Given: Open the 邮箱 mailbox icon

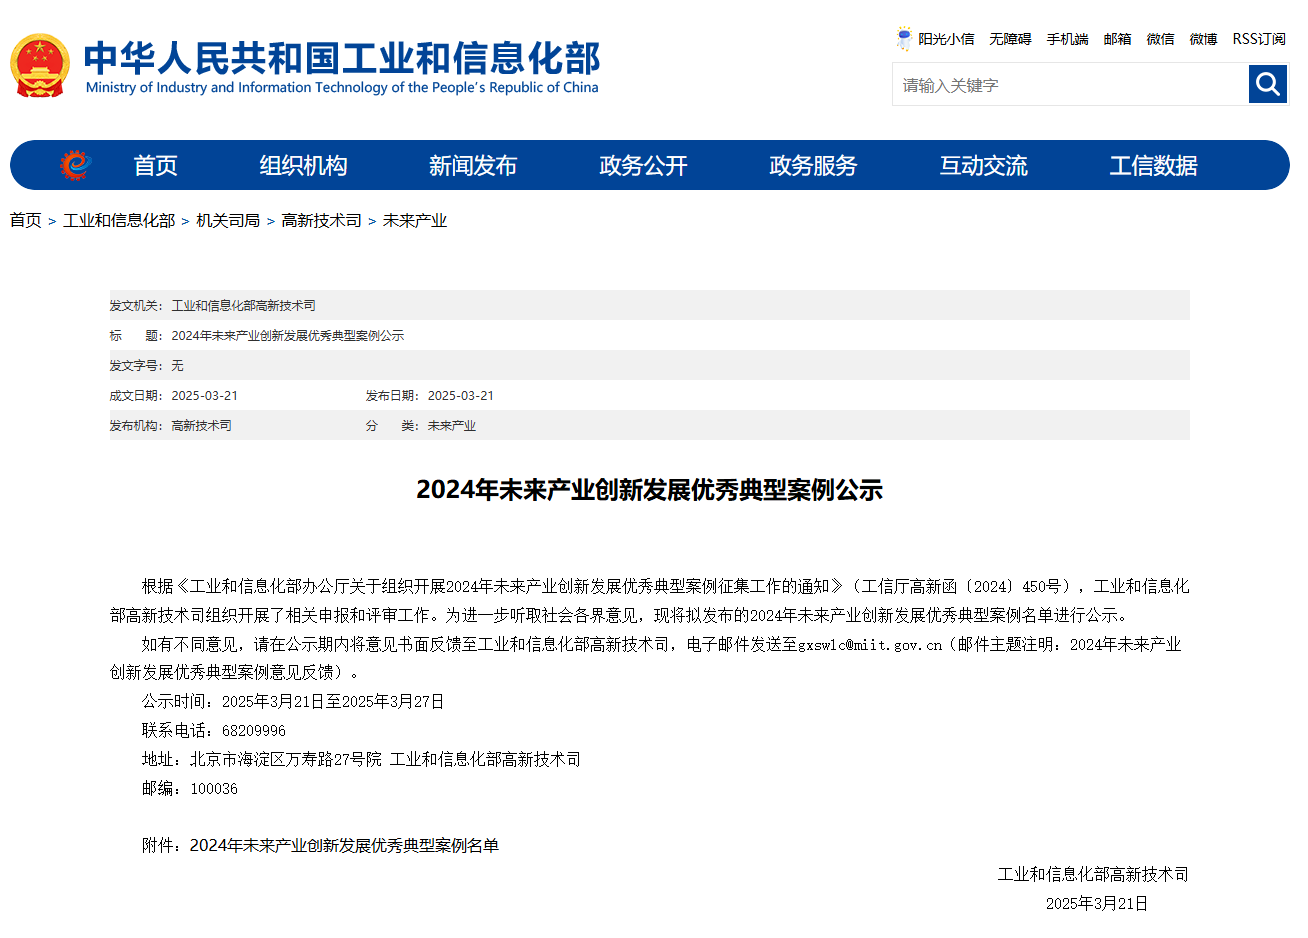Looking at the screenshot, I should (x=1117, y=38).
